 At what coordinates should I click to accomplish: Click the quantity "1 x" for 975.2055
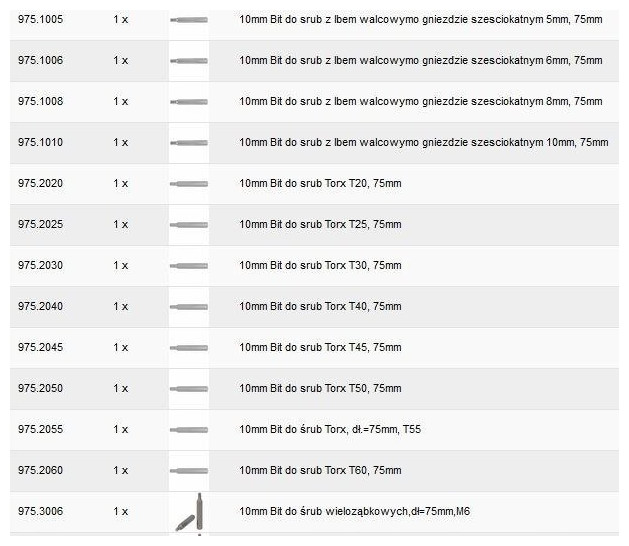(120, 430)
